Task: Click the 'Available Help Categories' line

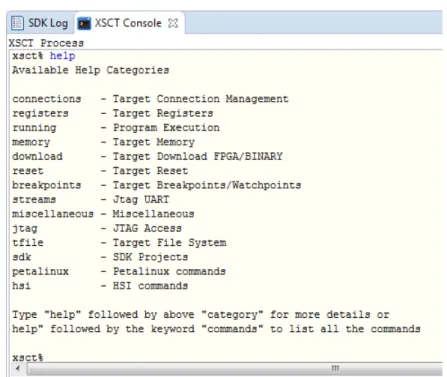Action: pos(91,70)
